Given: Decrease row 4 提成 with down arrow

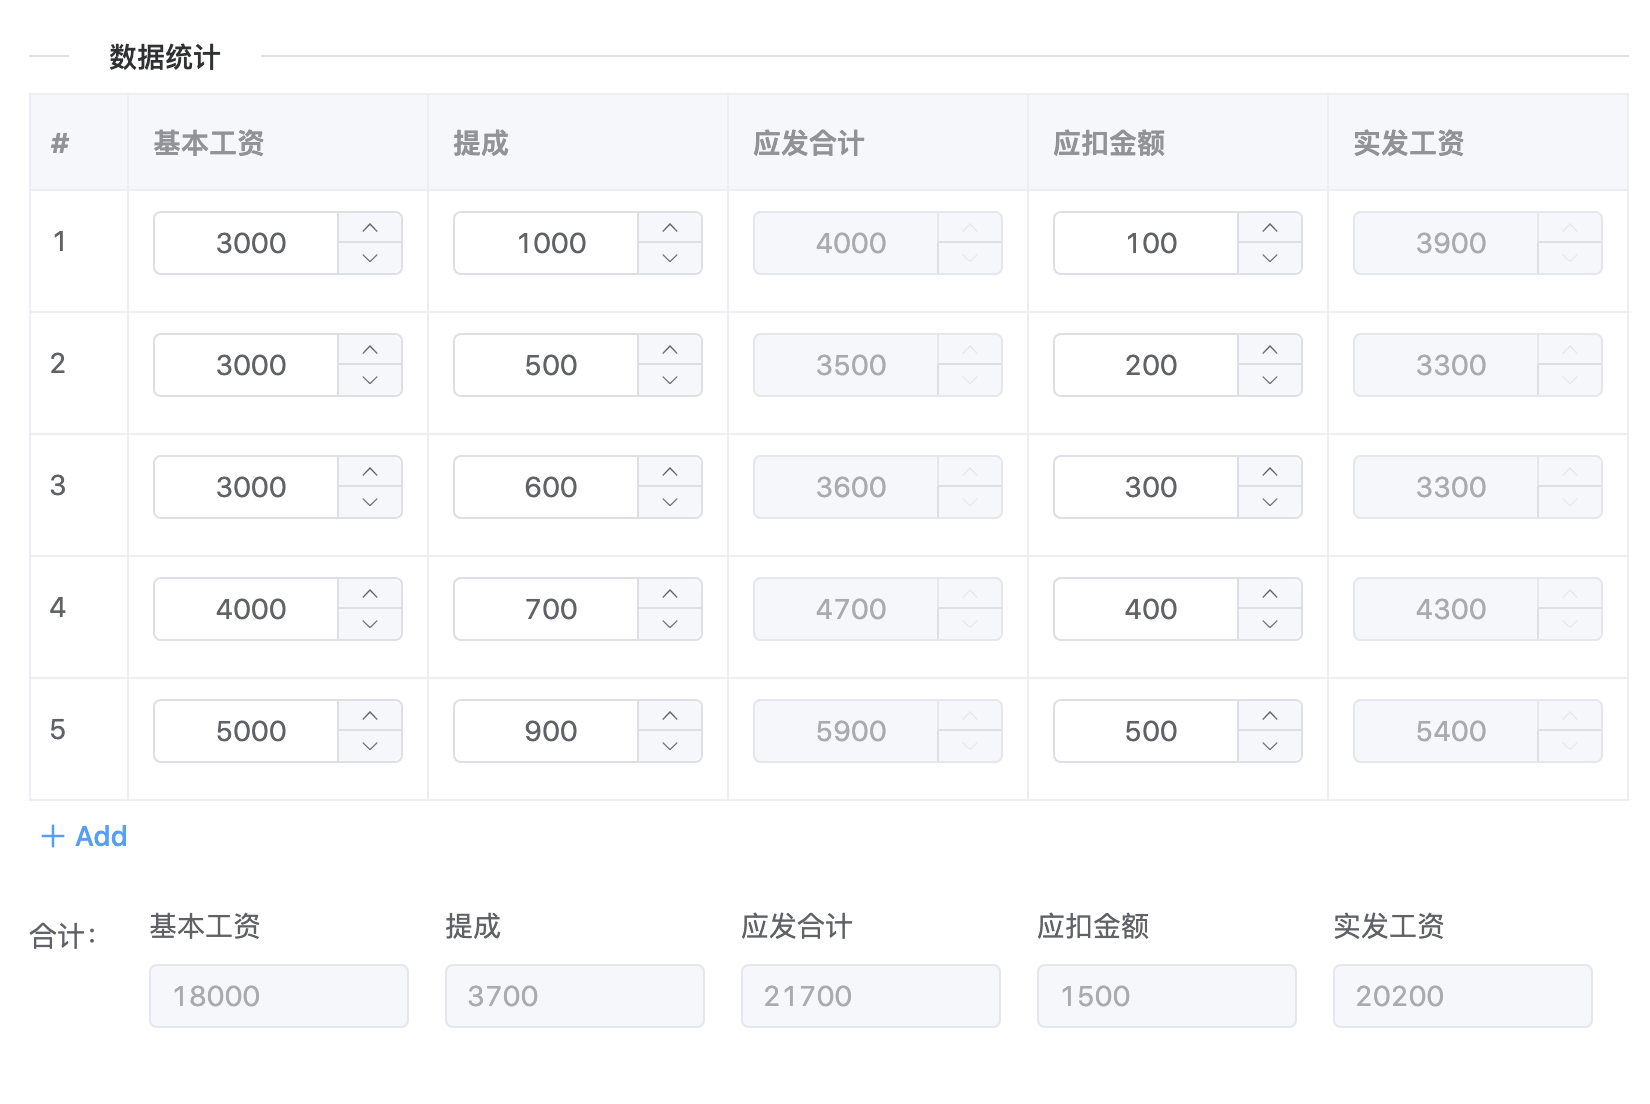Looking at the screenshot, I should tap(670, 624).
